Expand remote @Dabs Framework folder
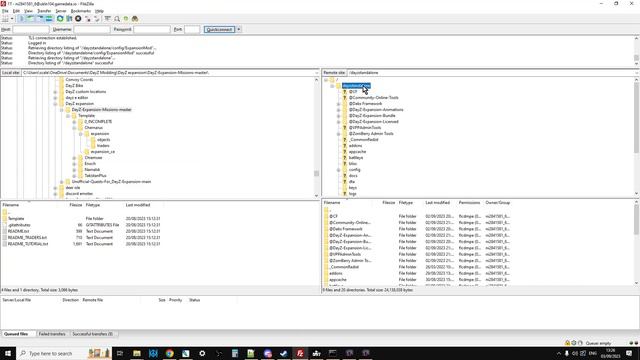 pyautogui.click(x=338, y=104)
